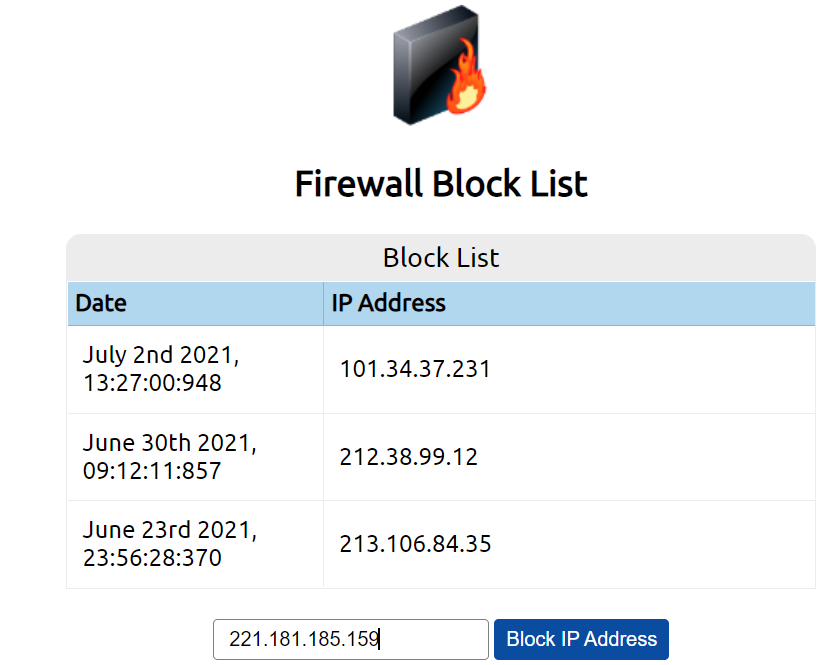Screen dimensions: 826x665
Task: Click the typed 221.181.185.159 text
Action: click(304, 639)
